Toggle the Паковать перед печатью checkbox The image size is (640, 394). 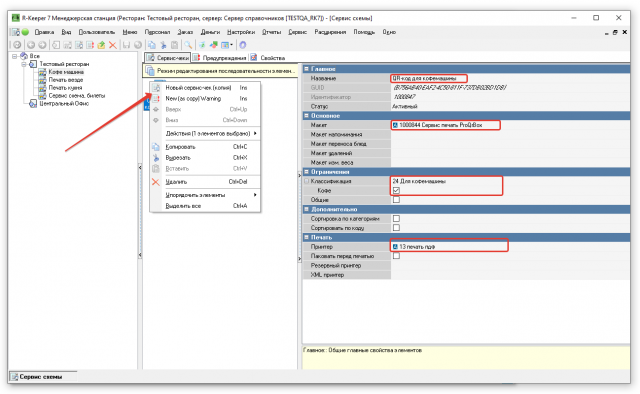point(396,256)
